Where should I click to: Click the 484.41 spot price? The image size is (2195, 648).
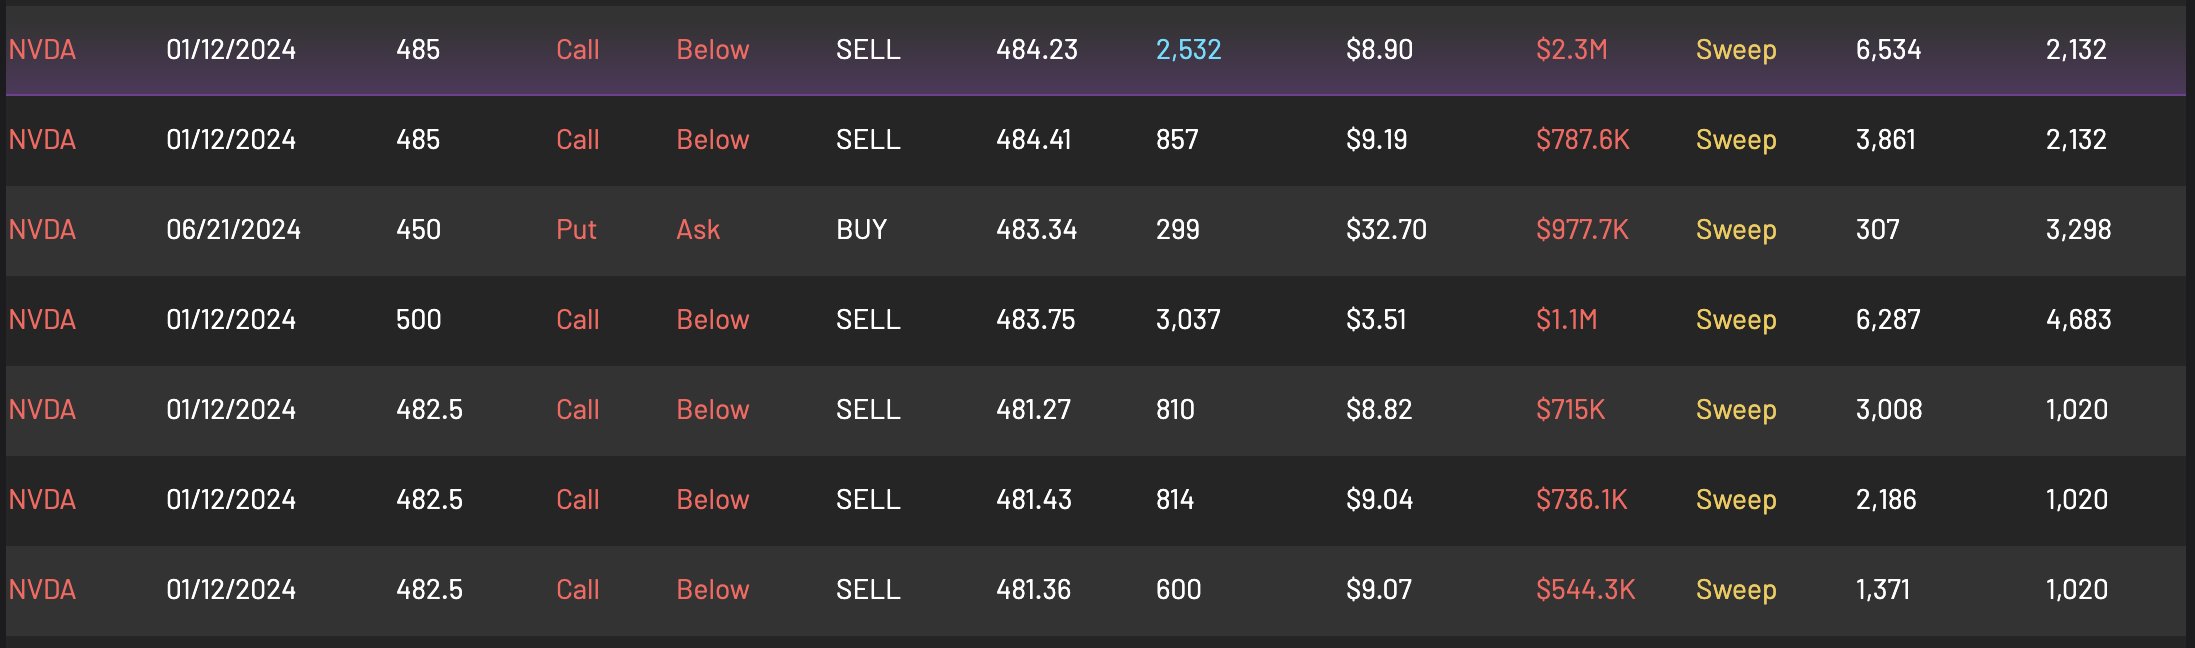(x=1033, y=140)
